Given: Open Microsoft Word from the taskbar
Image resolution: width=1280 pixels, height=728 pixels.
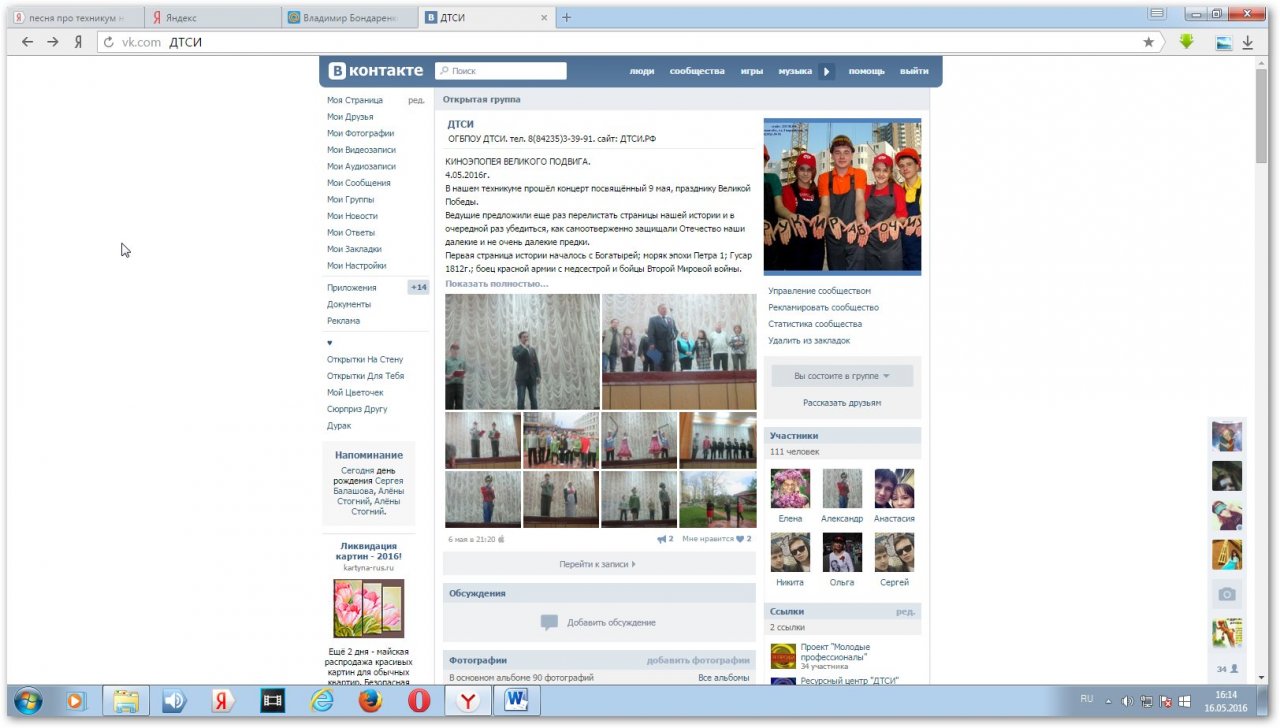Looking at the screenshot, I should (517, 701).
